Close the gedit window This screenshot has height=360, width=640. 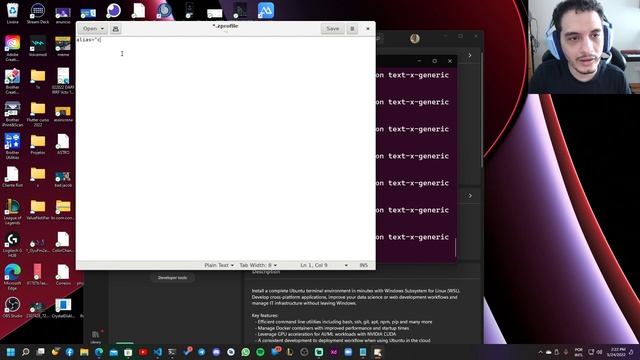coord(368,29)
